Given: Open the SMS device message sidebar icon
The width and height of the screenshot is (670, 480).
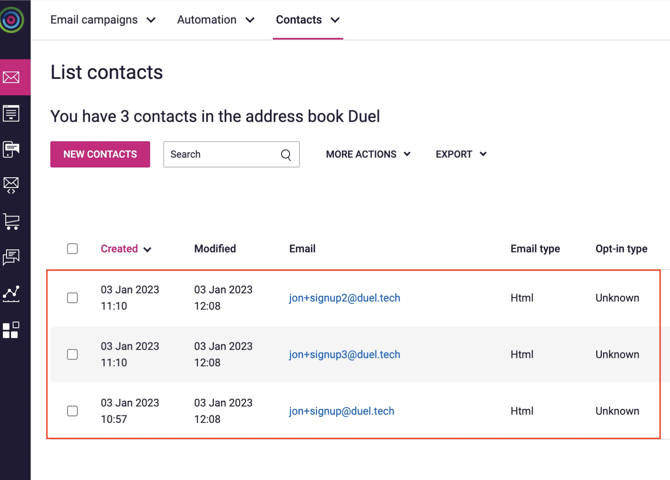Looking at the screenshot, I should click(x=12, y=149).
